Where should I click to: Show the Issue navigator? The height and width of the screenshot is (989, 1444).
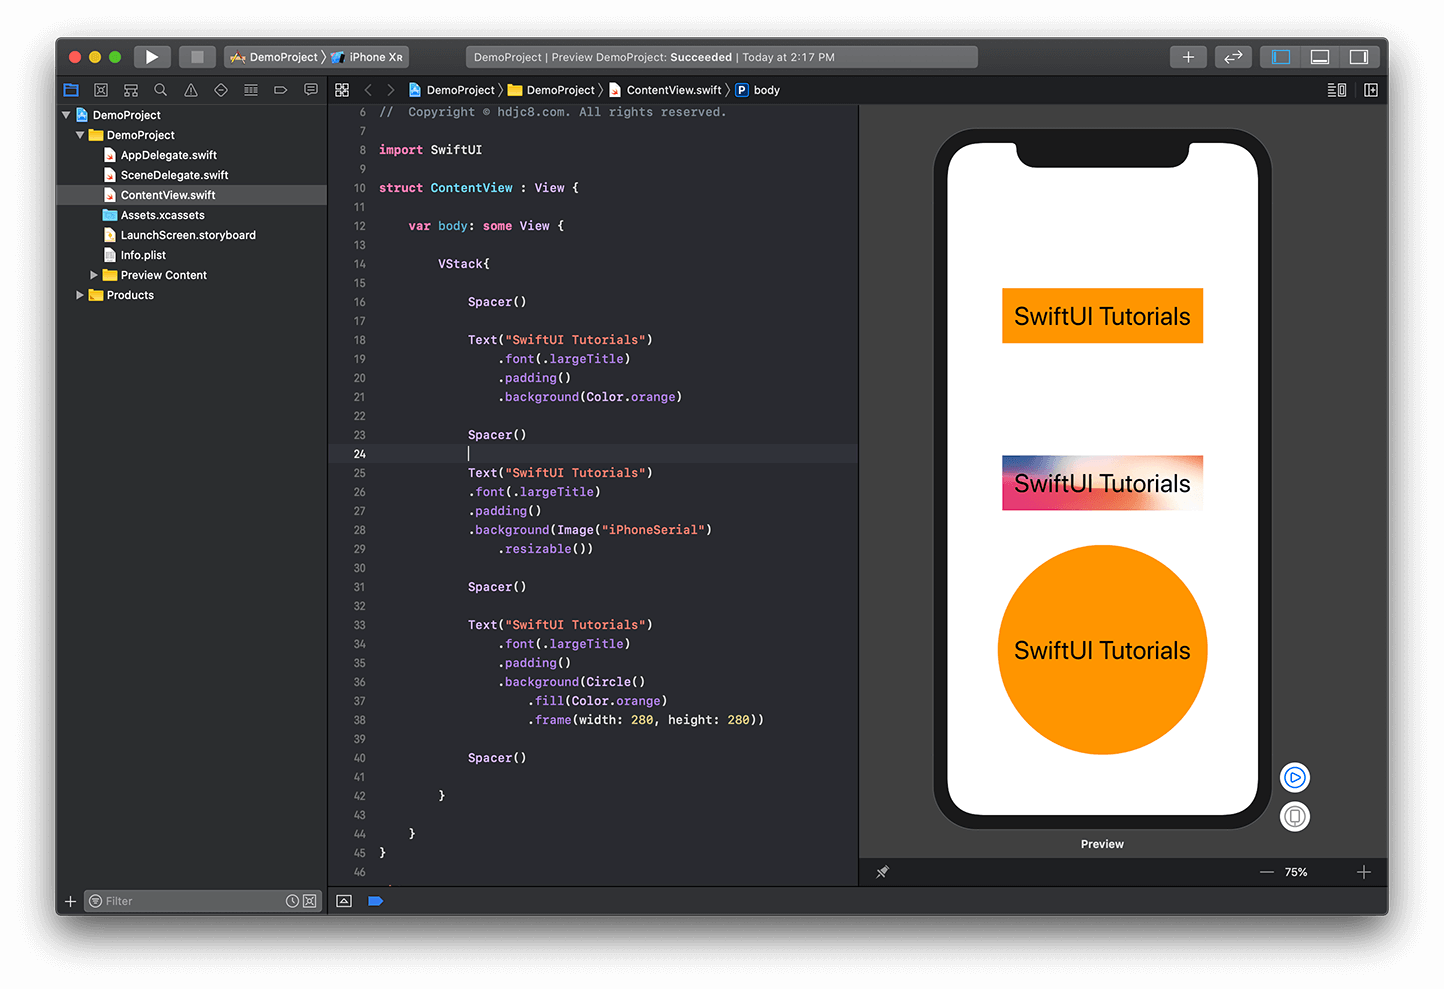pyautogui.click(x=191, y=90)
